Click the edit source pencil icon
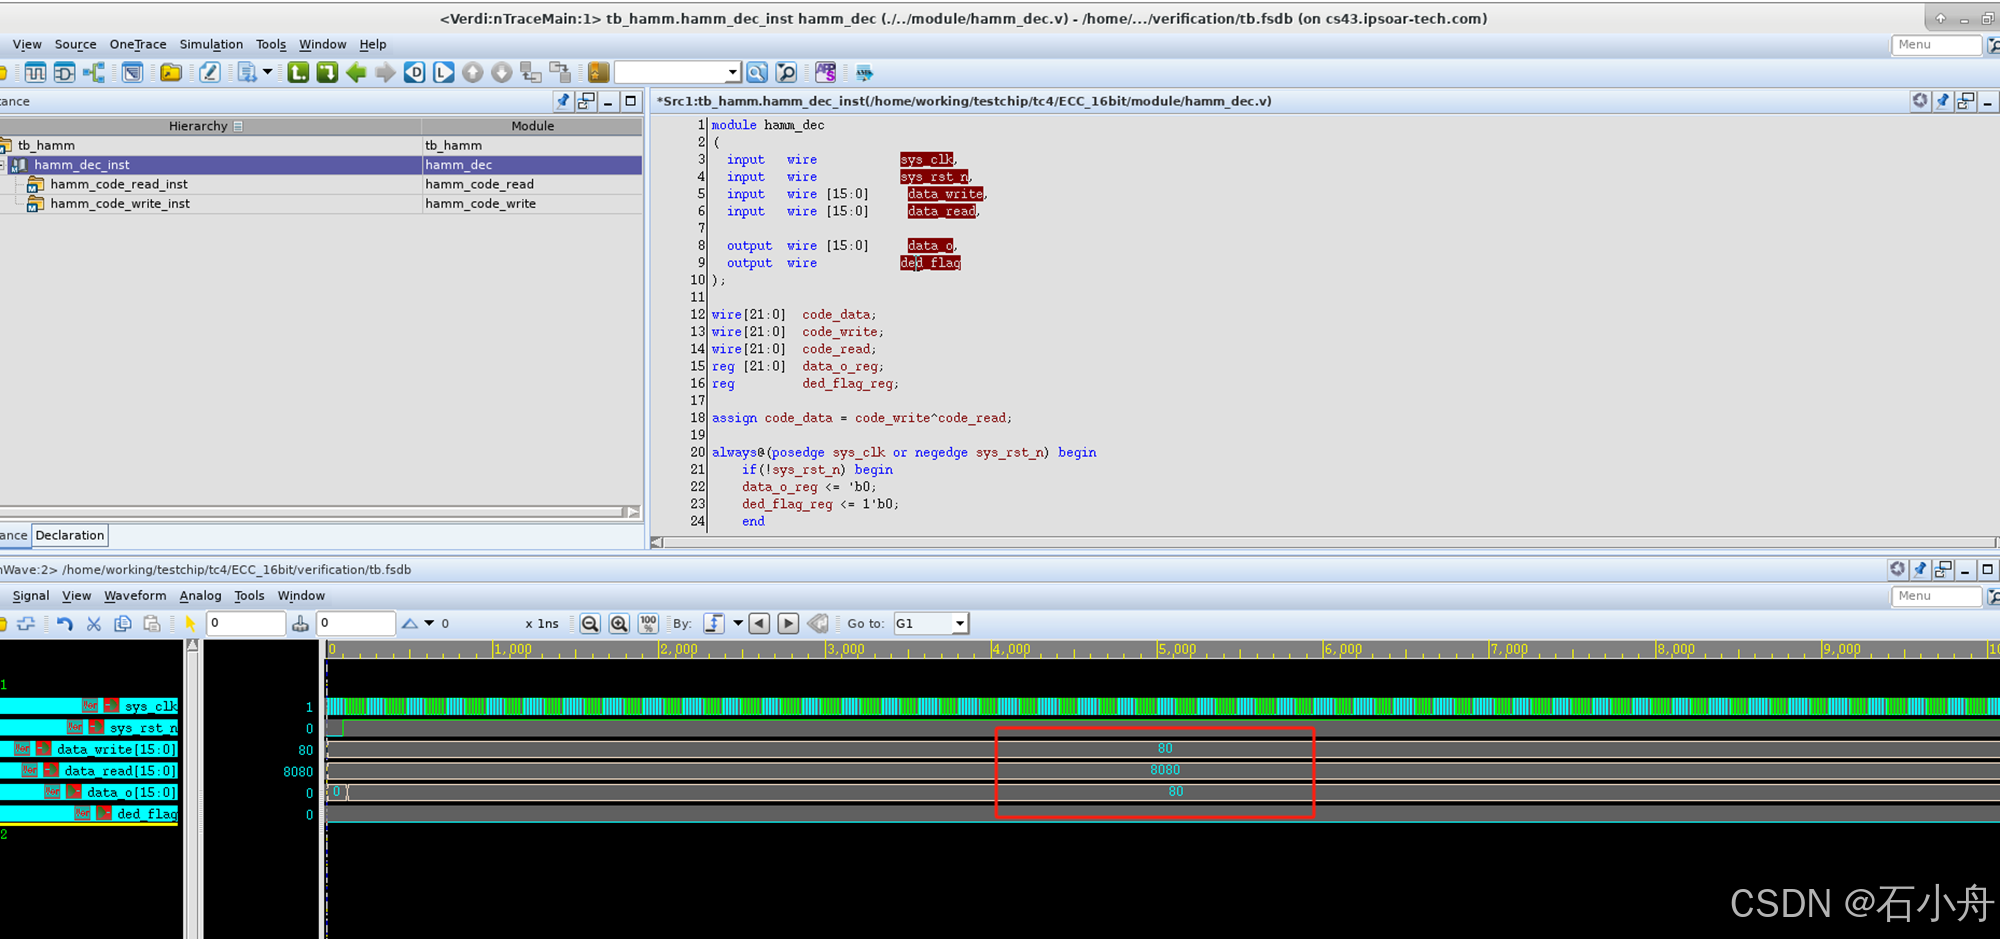Viewport: 2000px width, 939px height. point(209,72)
